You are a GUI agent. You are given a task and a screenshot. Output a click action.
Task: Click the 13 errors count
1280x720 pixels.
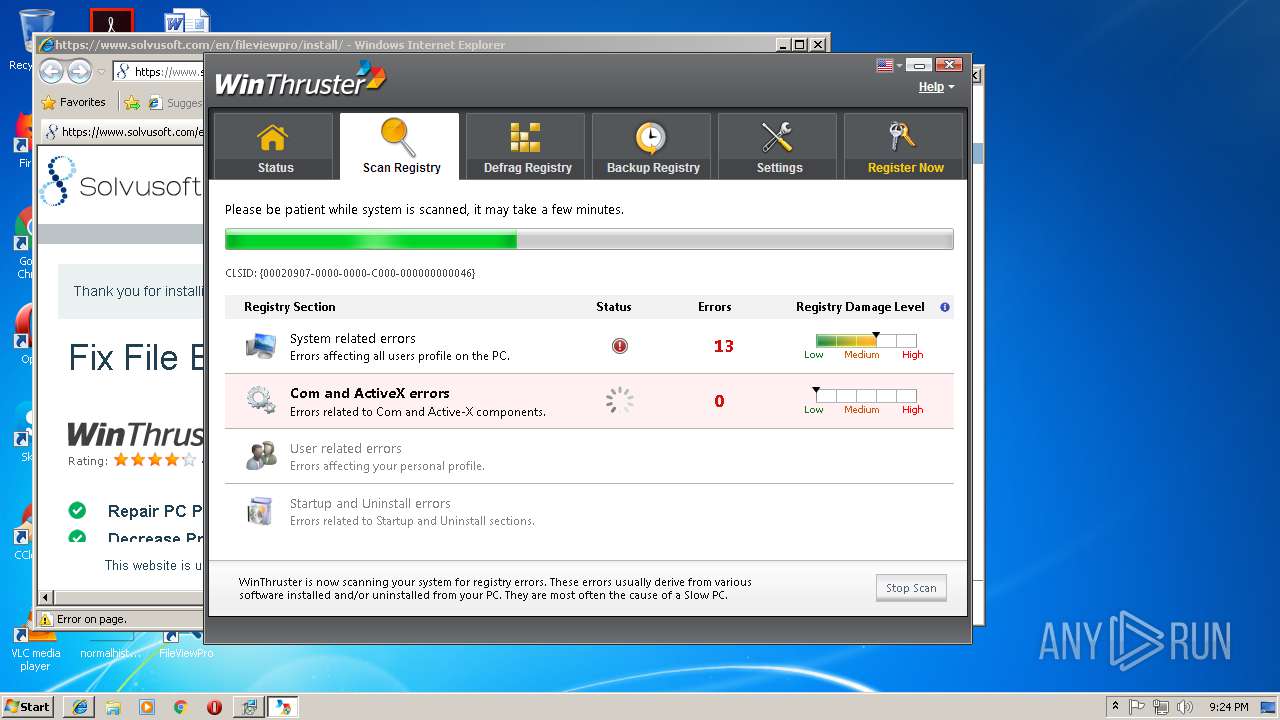(x=724, y=346)
